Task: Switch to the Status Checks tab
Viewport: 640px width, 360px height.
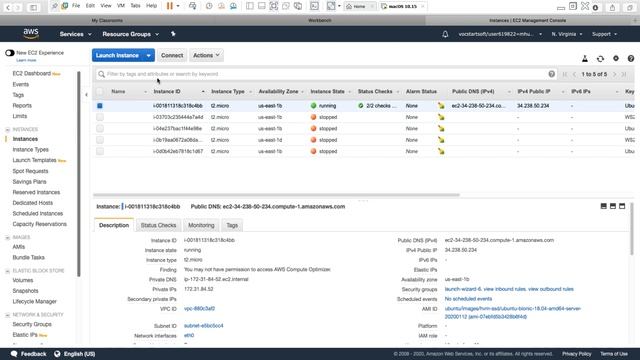Action: (158, 225)
